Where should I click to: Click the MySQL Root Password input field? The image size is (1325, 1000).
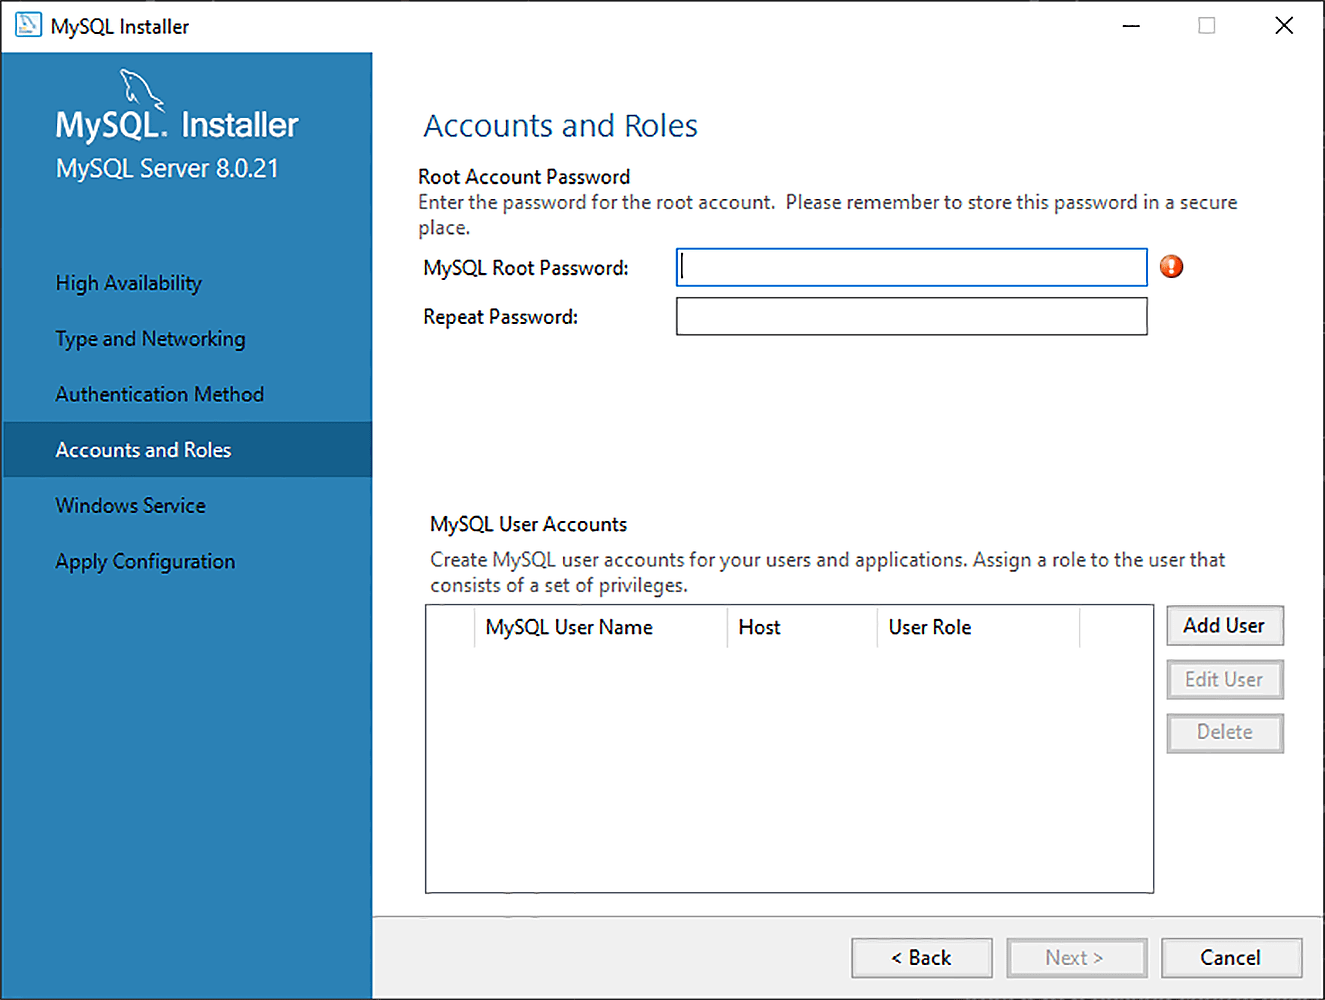[x=911, y=267]
